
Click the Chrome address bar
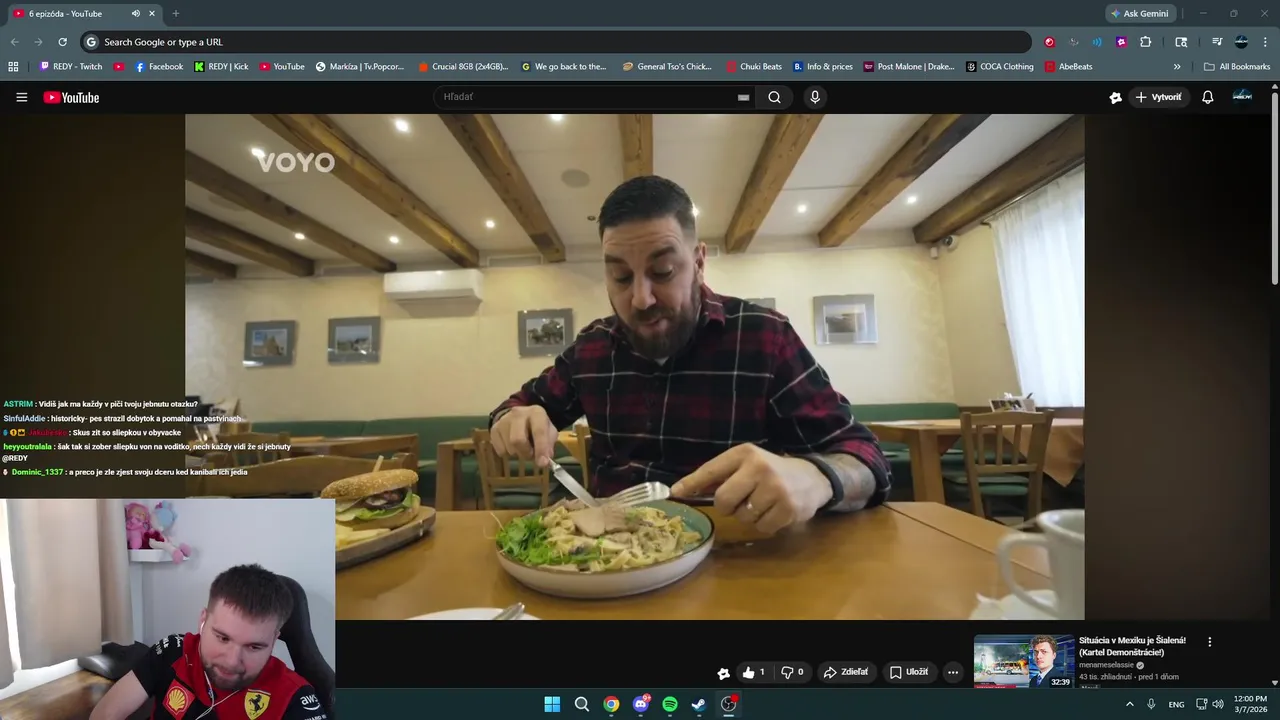coord(556,42)
